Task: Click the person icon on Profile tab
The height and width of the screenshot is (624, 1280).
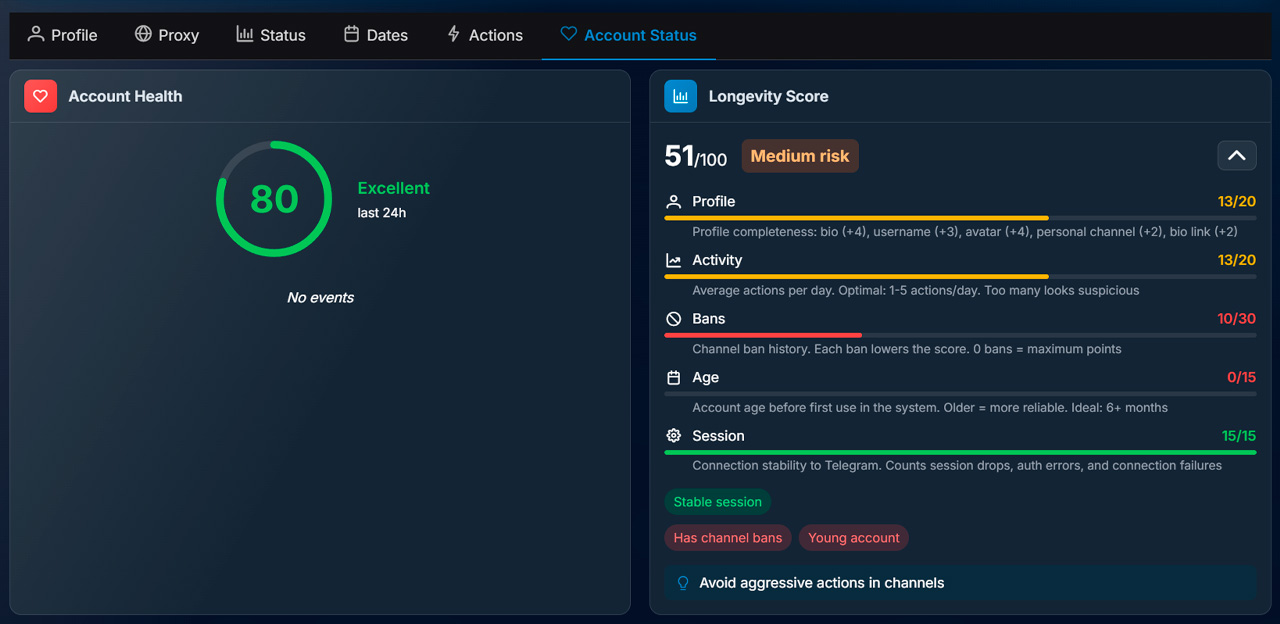Action: (x=36, y=34)
